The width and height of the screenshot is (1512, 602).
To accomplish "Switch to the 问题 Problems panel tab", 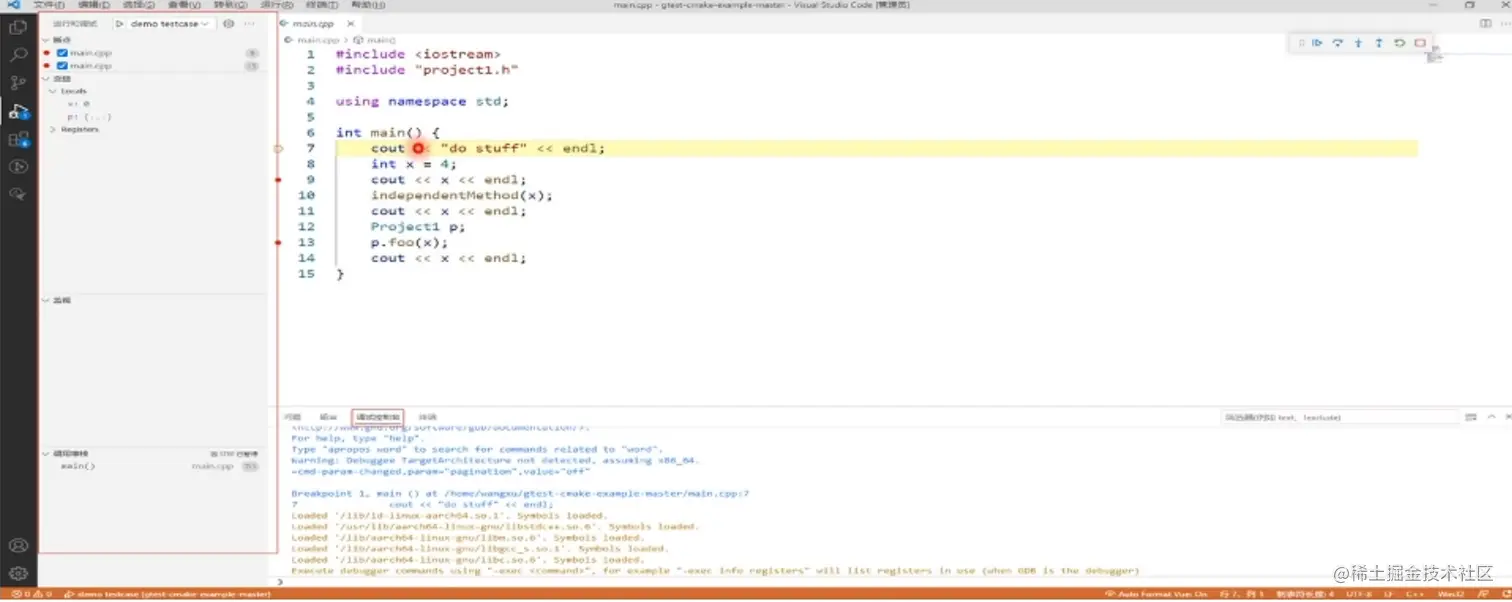I will coord(292,417).
